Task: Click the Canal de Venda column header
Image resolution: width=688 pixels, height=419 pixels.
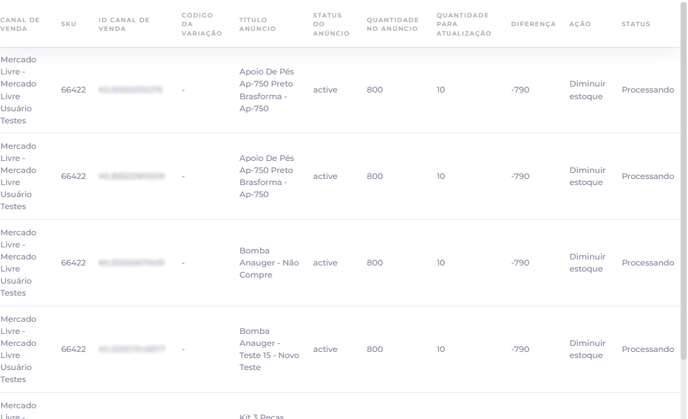Action: (20, 24)
